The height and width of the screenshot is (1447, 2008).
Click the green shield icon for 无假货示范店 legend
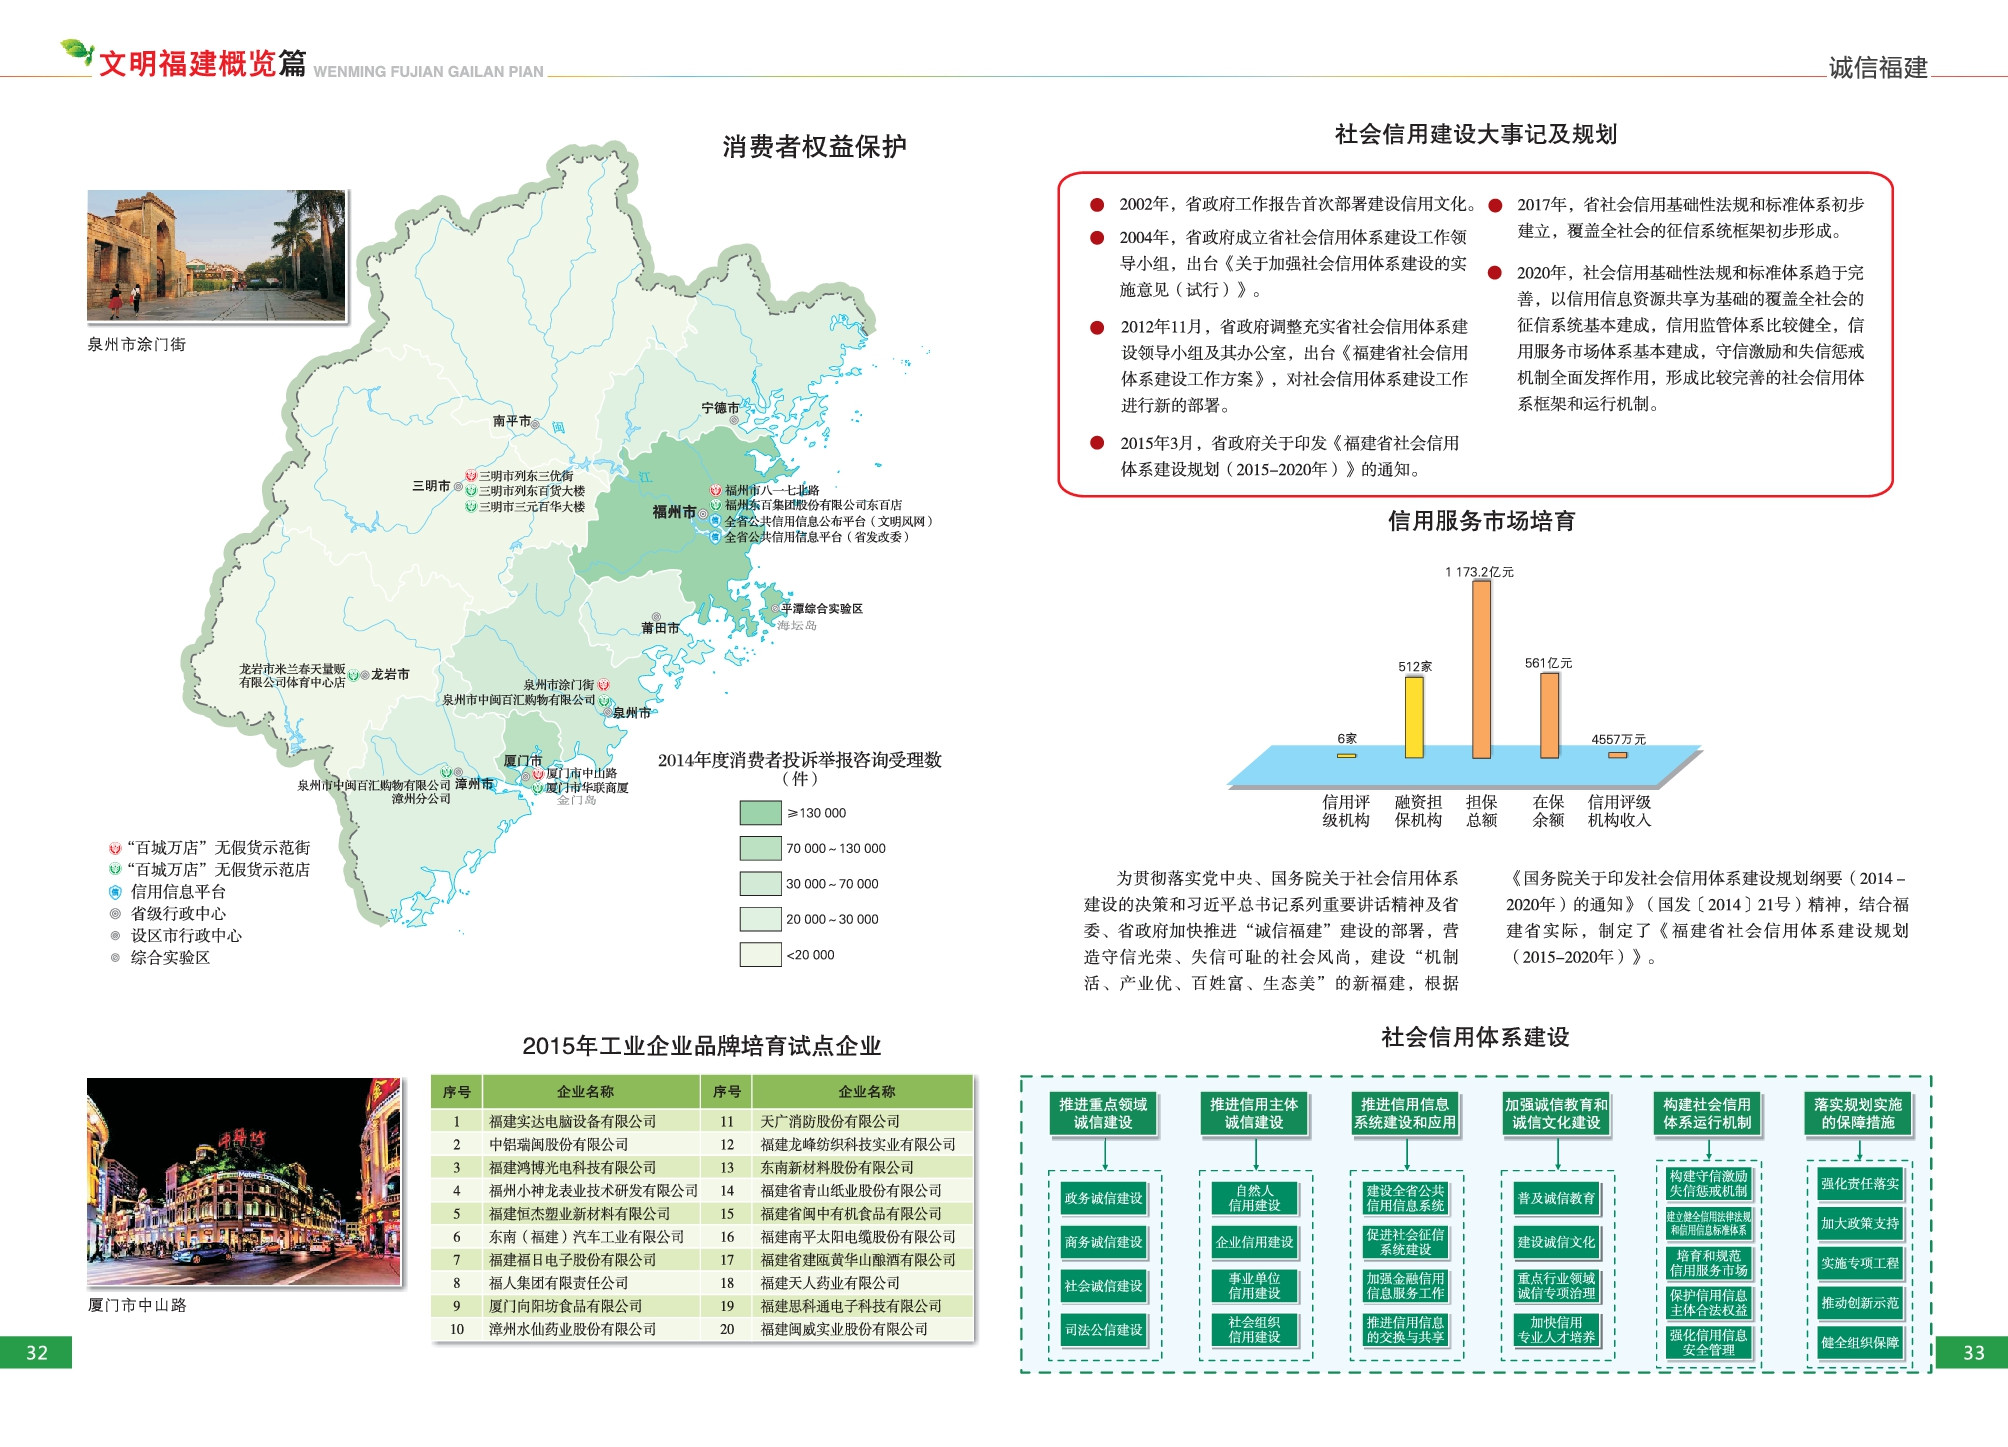tap(115, 870)
